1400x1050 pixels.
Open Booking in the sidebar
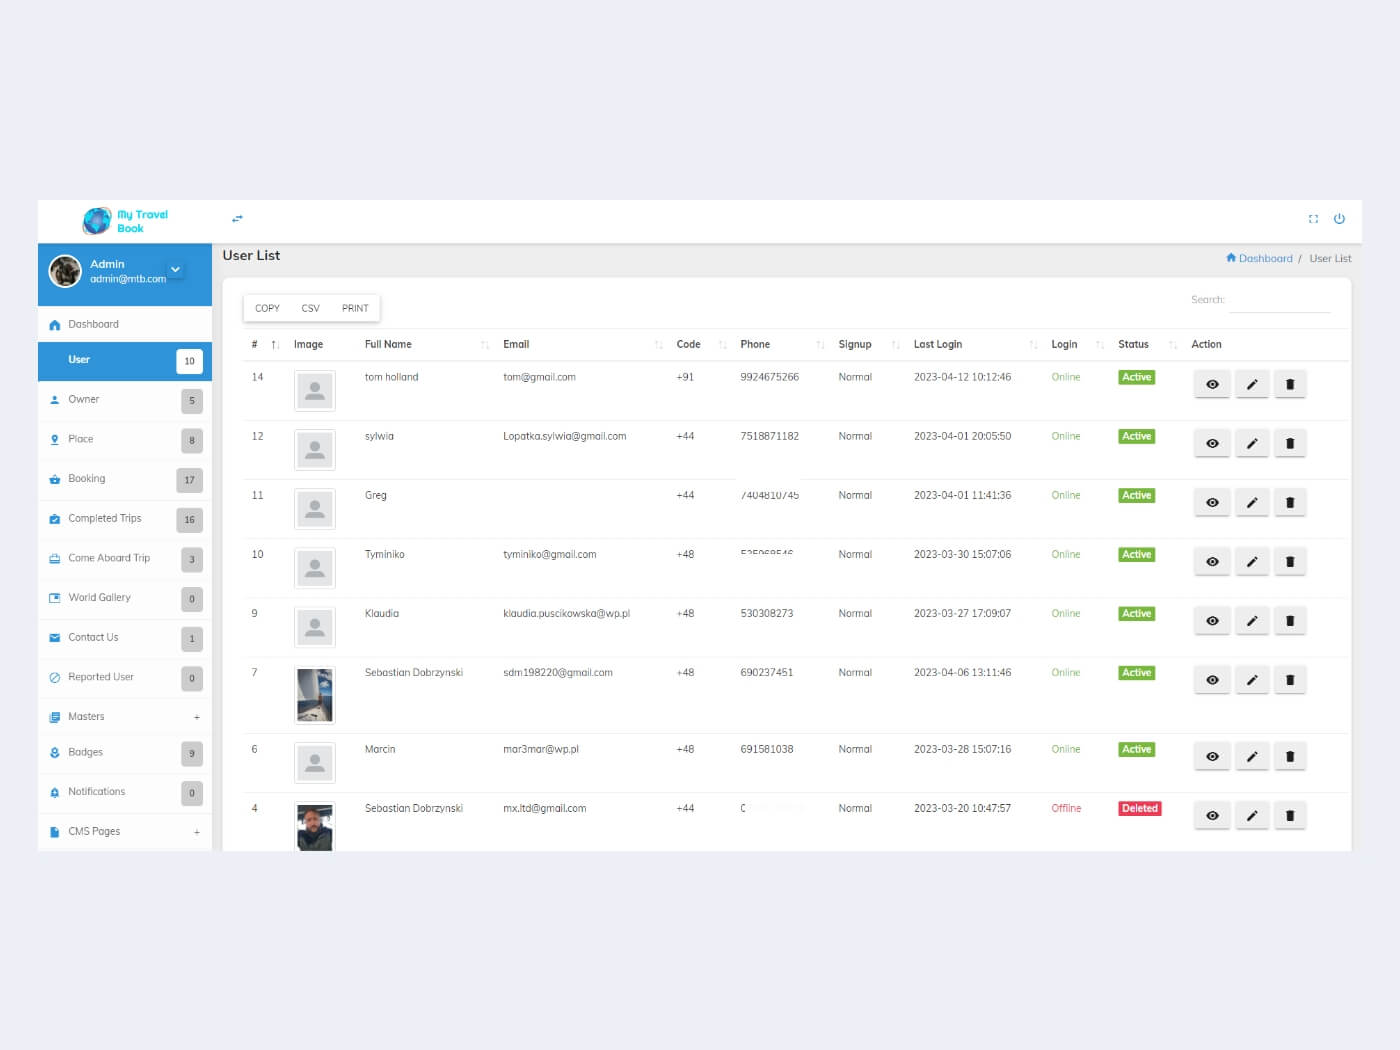point(87,479)
